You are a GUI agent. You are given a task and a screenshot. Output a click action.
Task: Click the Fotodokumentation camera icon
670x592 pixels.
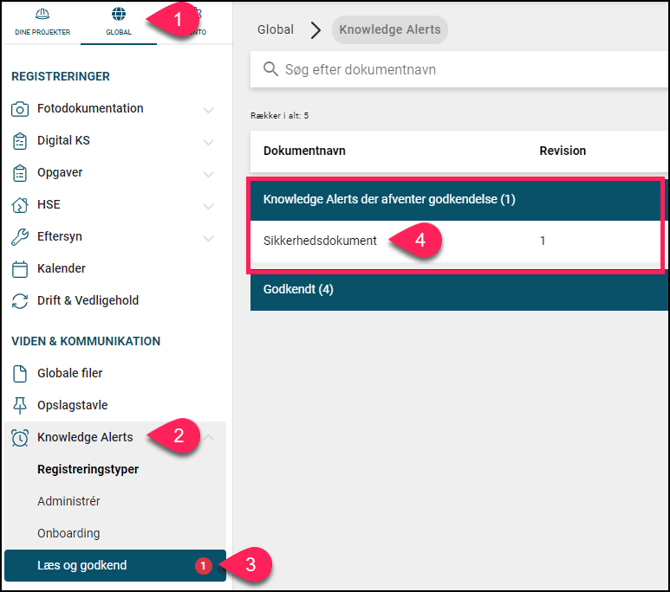pos(19,109)
